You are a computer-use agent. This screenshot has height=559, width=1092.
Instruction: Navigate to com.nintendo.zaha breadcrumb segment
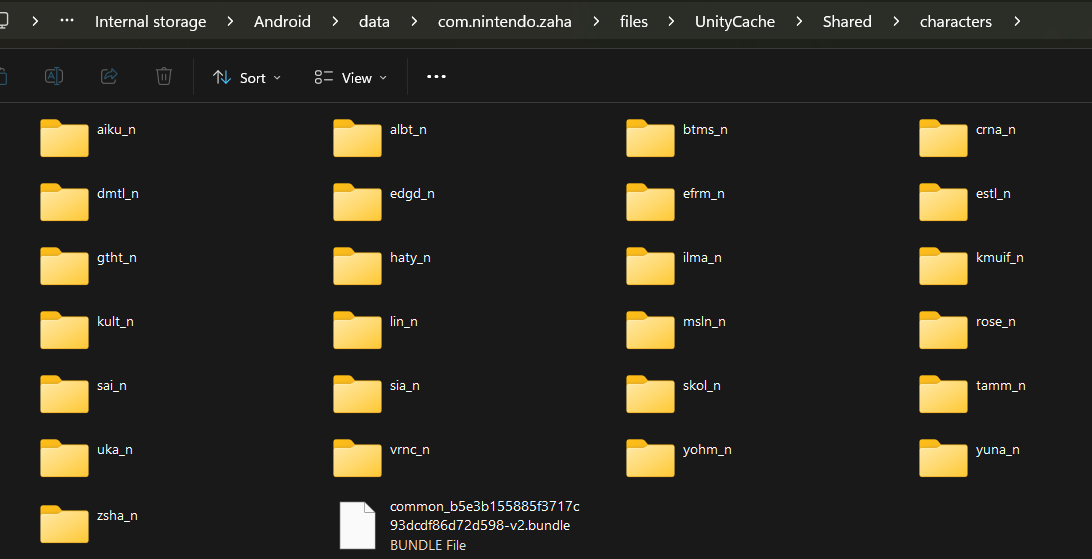pos(505,22)
